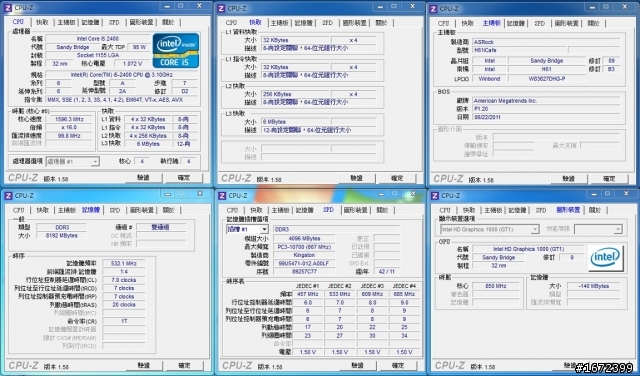Viewport: 640px width, 376px height.
Task: Select the CPU tab in the ASRock mainboard window
Action: [x=443, y=23]
